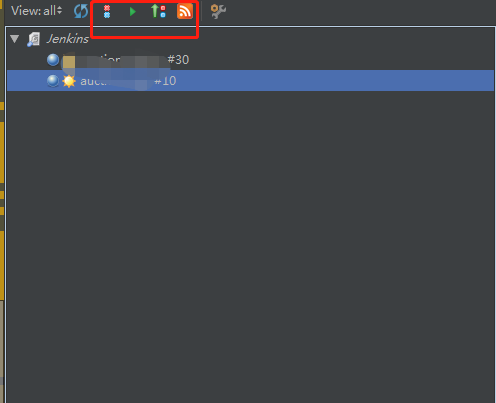Click blue status ball of job #10
Viewport: 496px width, 403px height.
coord(53,81)
